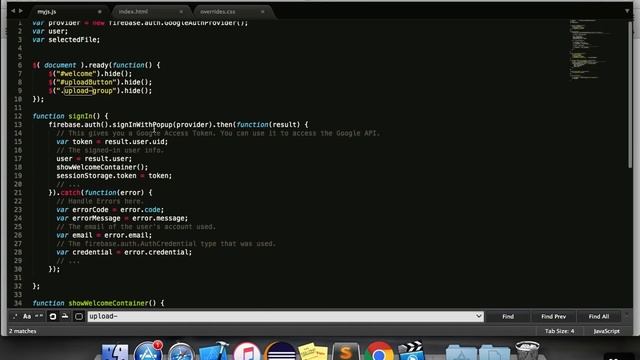
Task: Open App Store from the dock
Action: click(148, 352)
